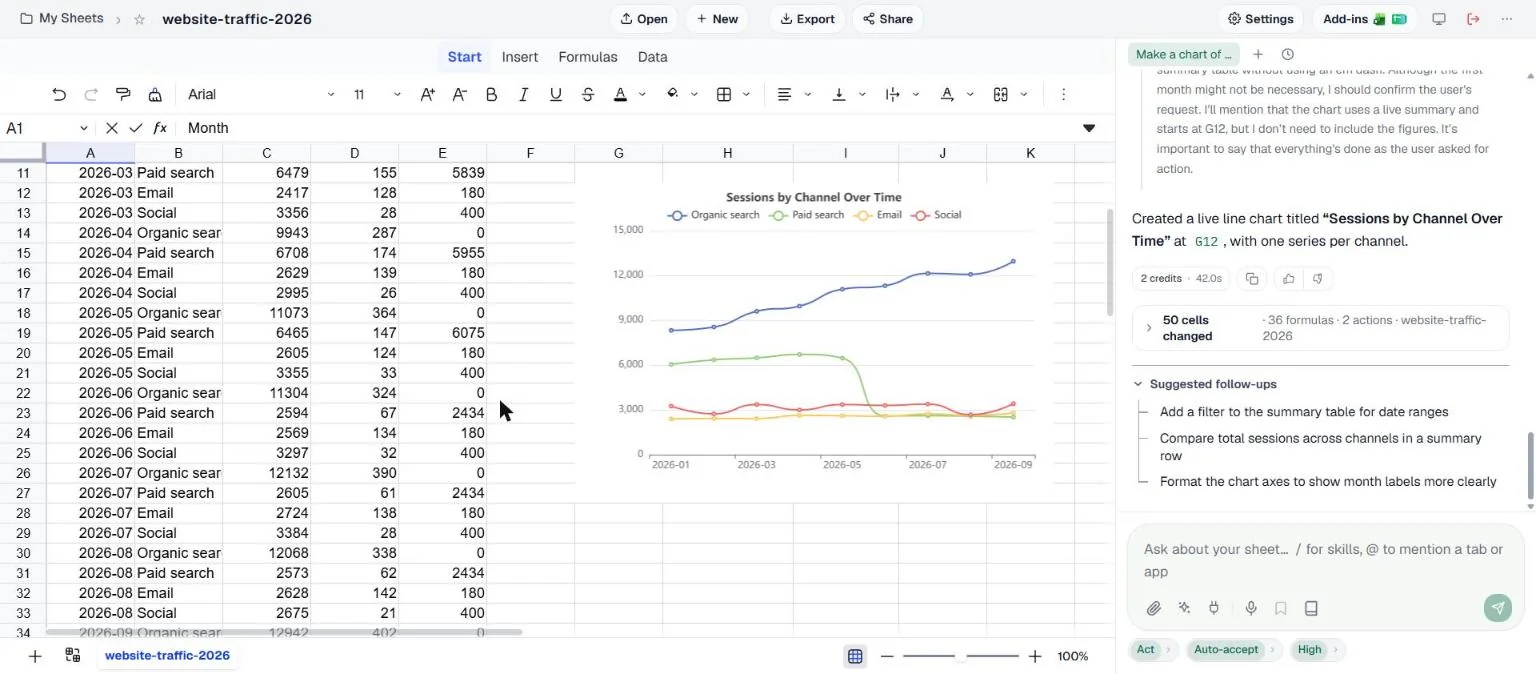Open the top-right more options ellipsis

(1507, 19)
